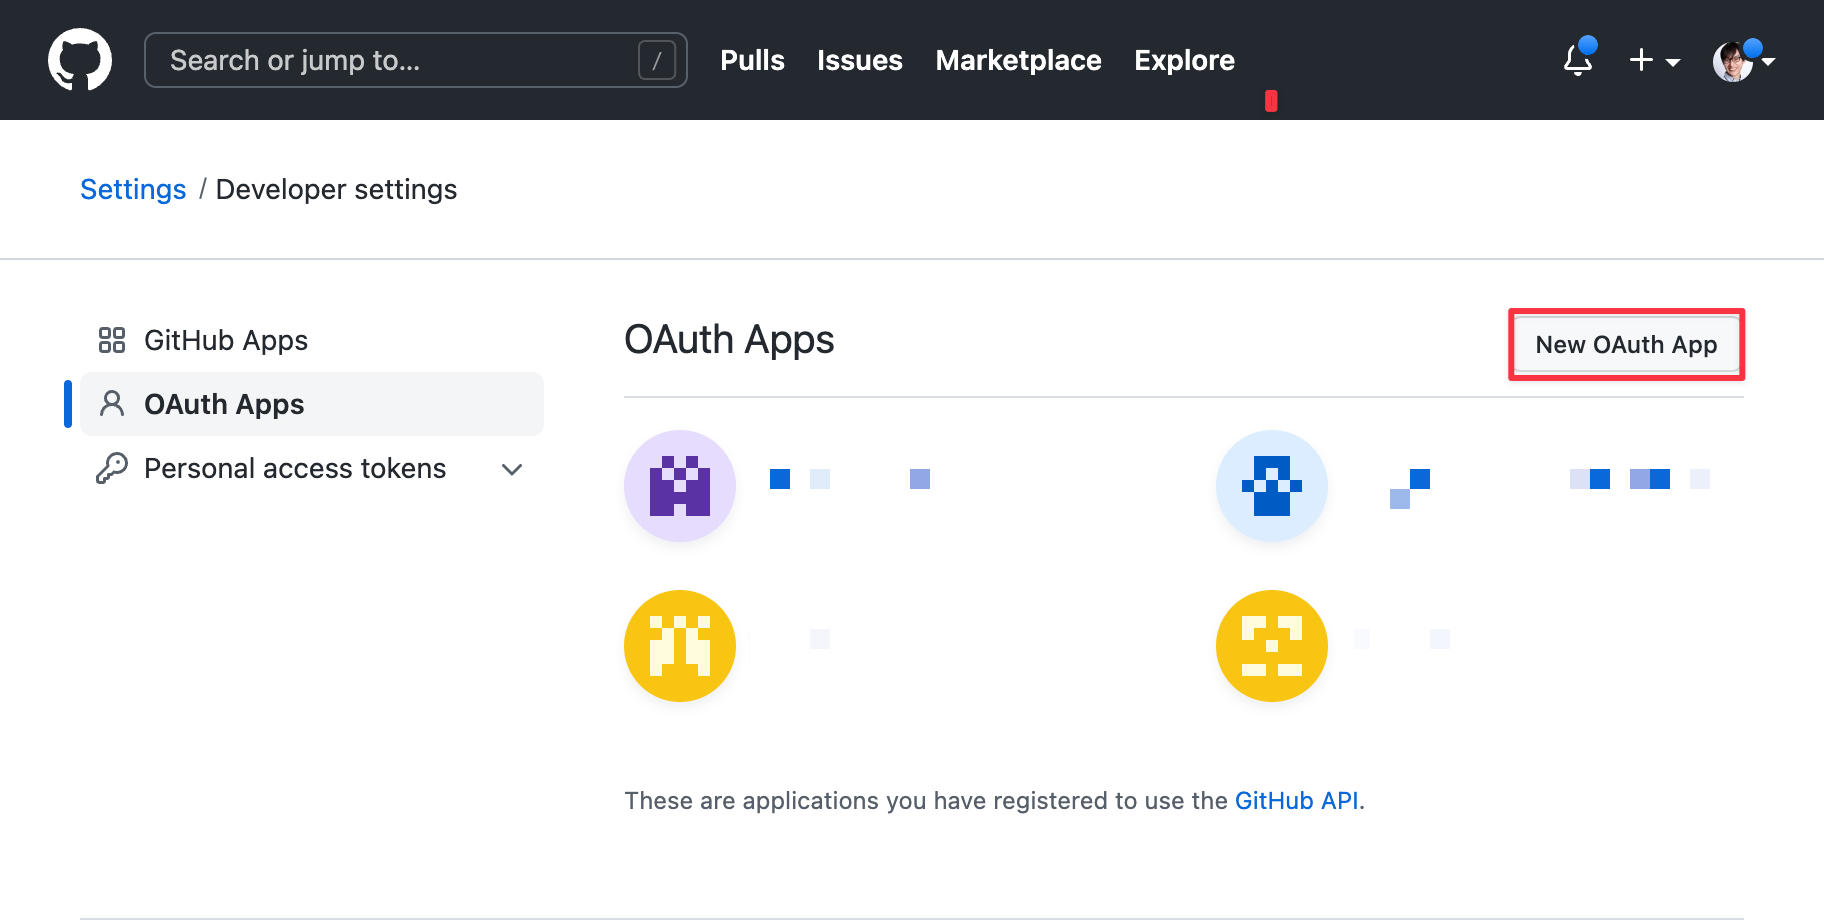This screenshot has width=1824, height=920.
Task: Go back to Settings breadcrumb link
Action: (x=133, y=189)
